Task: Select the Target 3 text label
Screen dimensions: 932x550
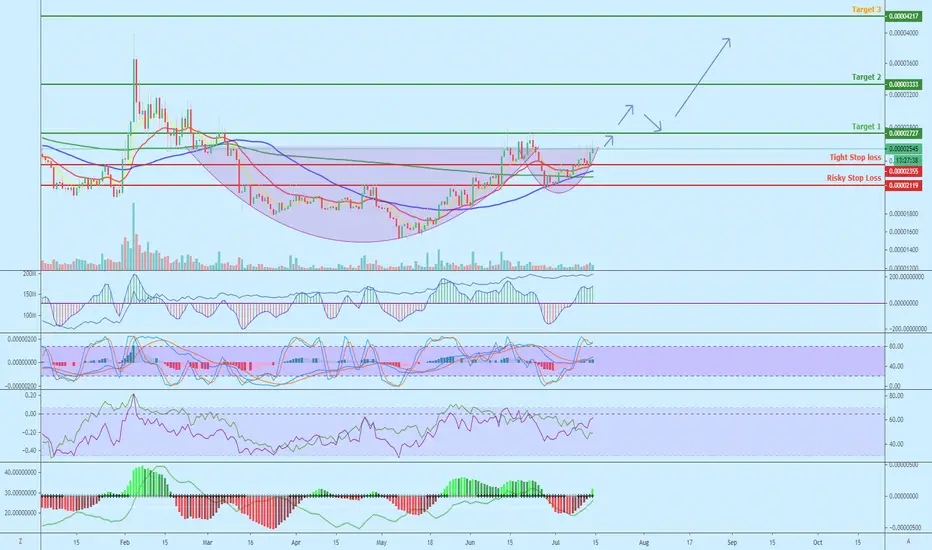Action: click(867, 10)
